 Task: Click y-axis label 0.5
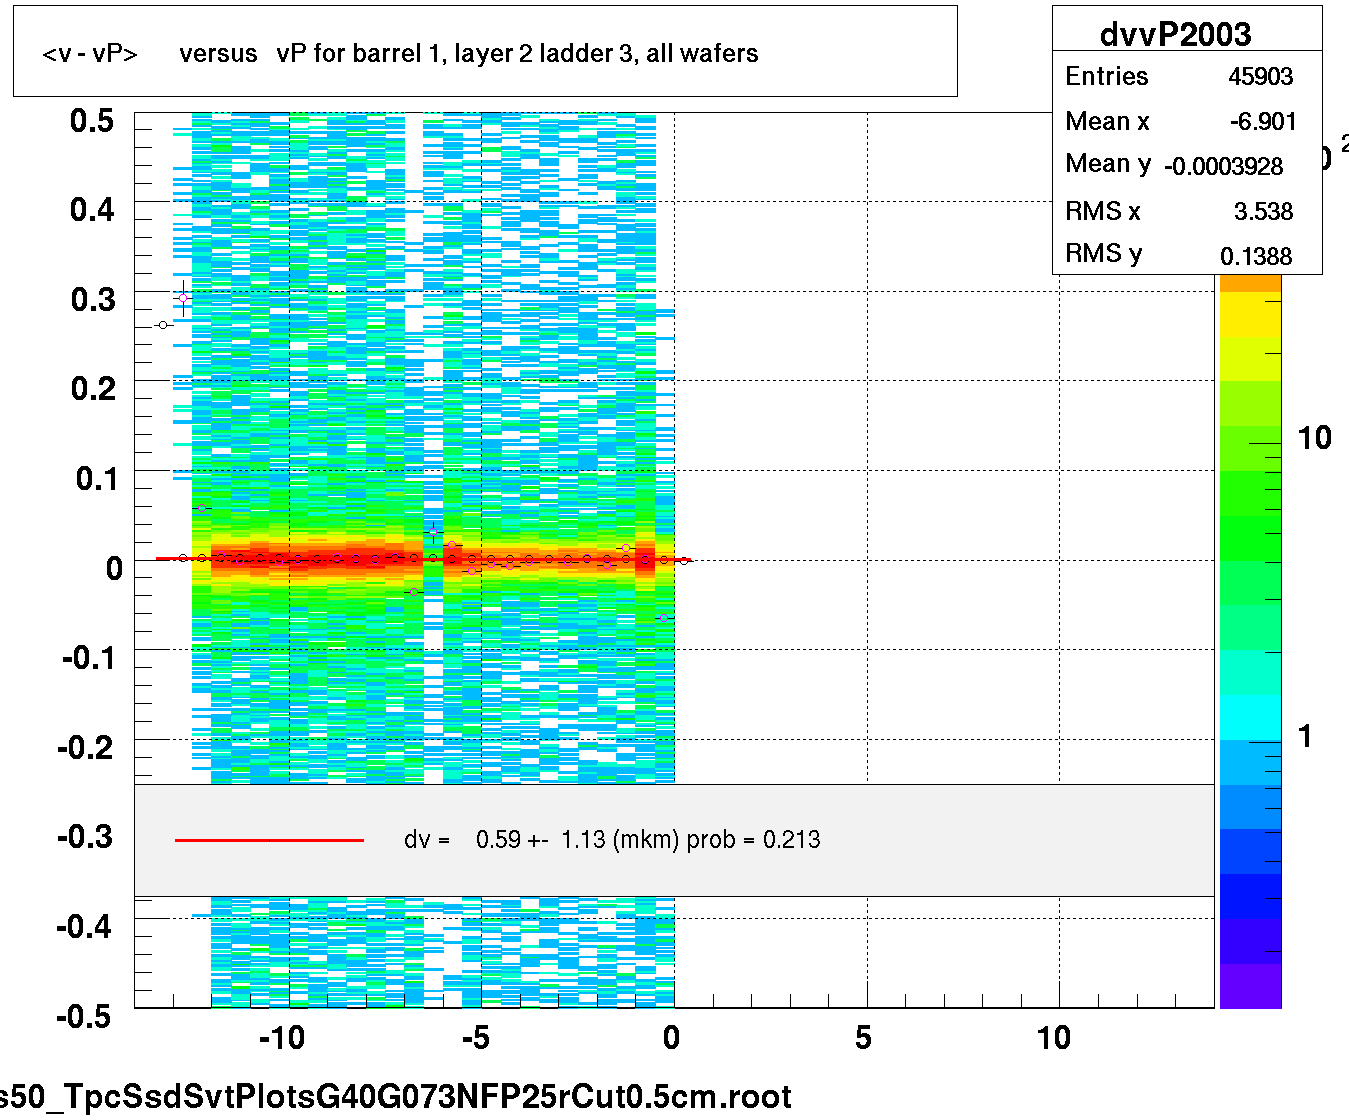[92, 121]
